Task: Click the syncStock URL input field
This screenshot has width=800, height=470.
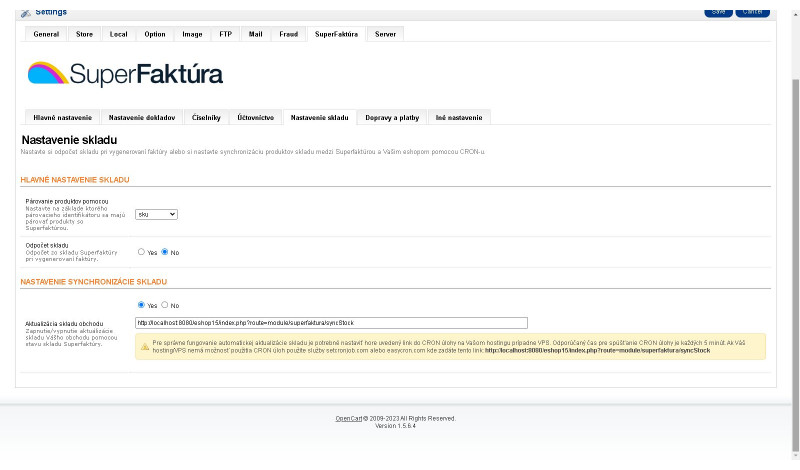Action: pos(331,323)
